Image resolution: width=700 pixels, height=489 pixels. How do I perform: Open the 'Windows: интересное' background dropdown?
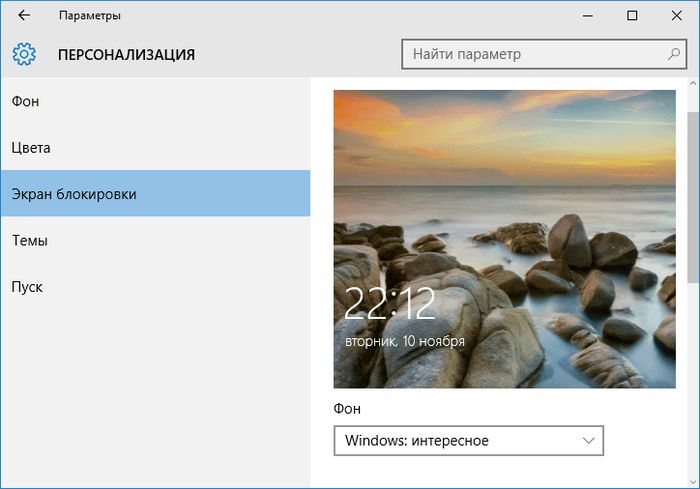(468, 440)
